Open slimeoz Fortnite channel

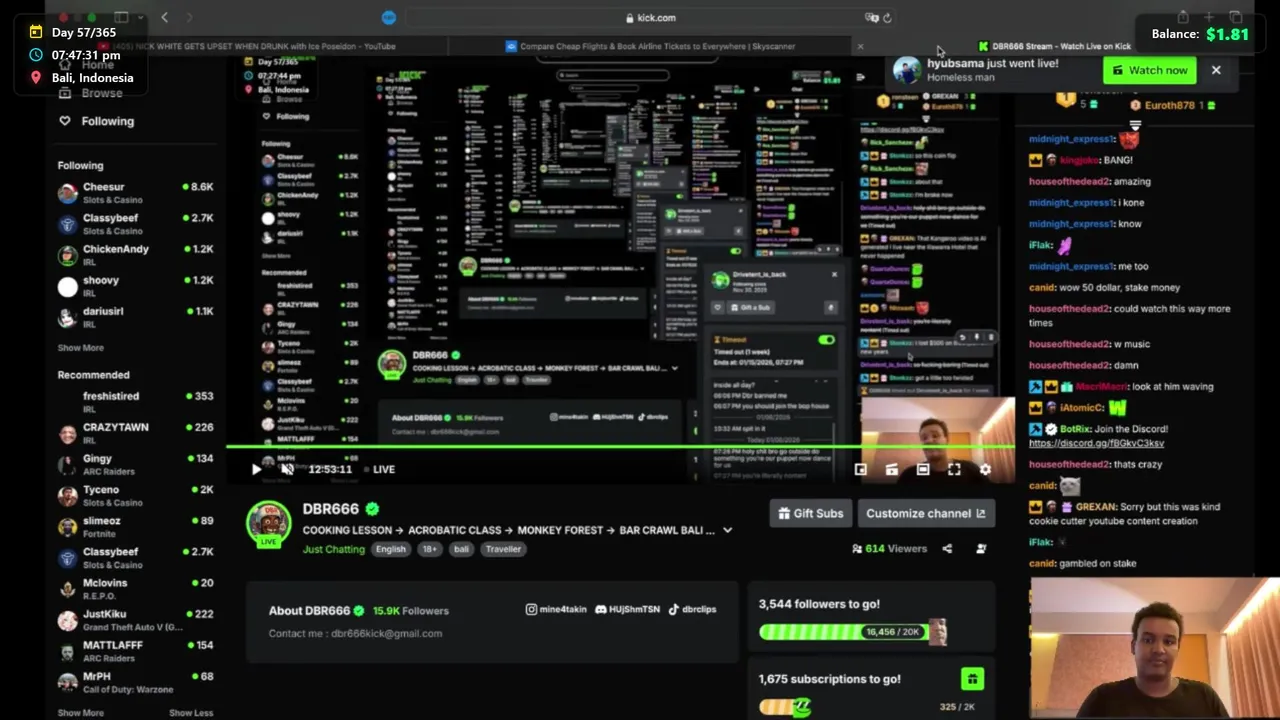[135, 526]
